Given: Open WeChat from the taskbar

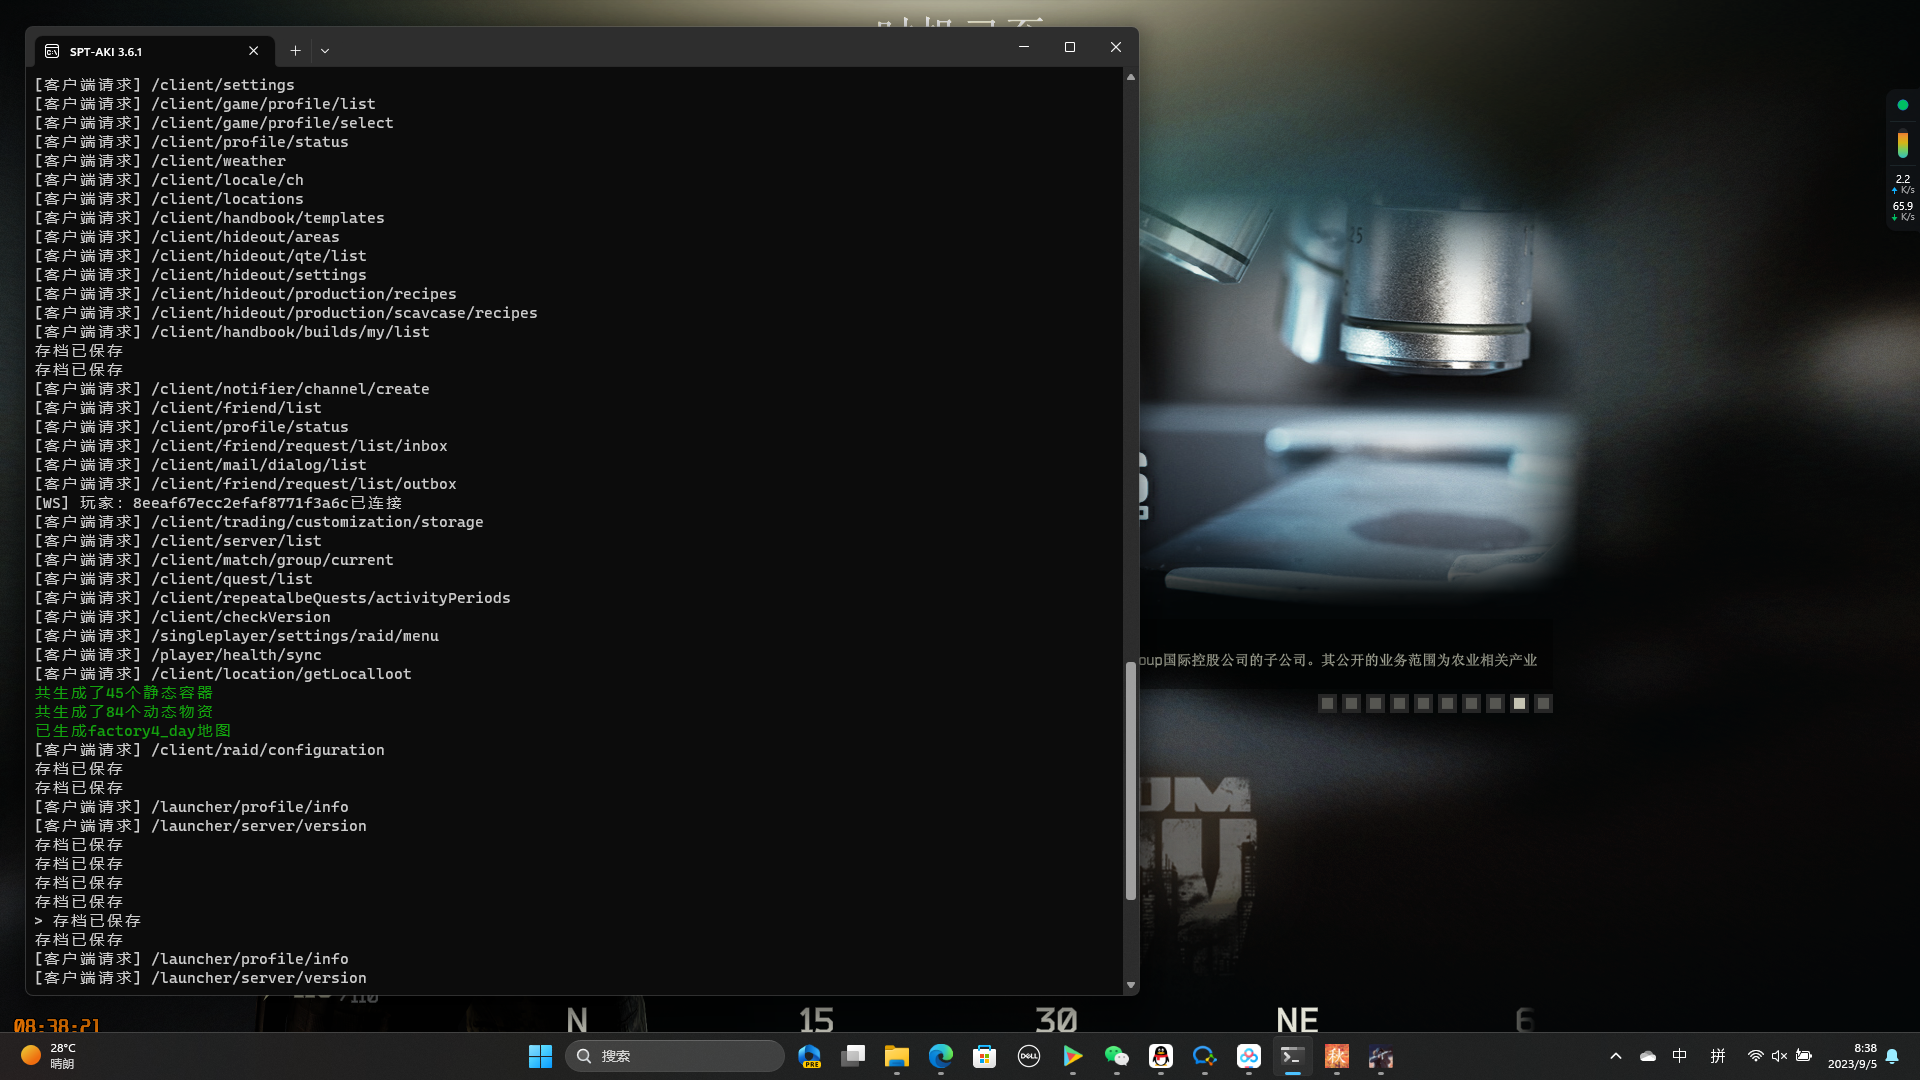Looking at the screenshot, I should click(x=1116, y=1056).
